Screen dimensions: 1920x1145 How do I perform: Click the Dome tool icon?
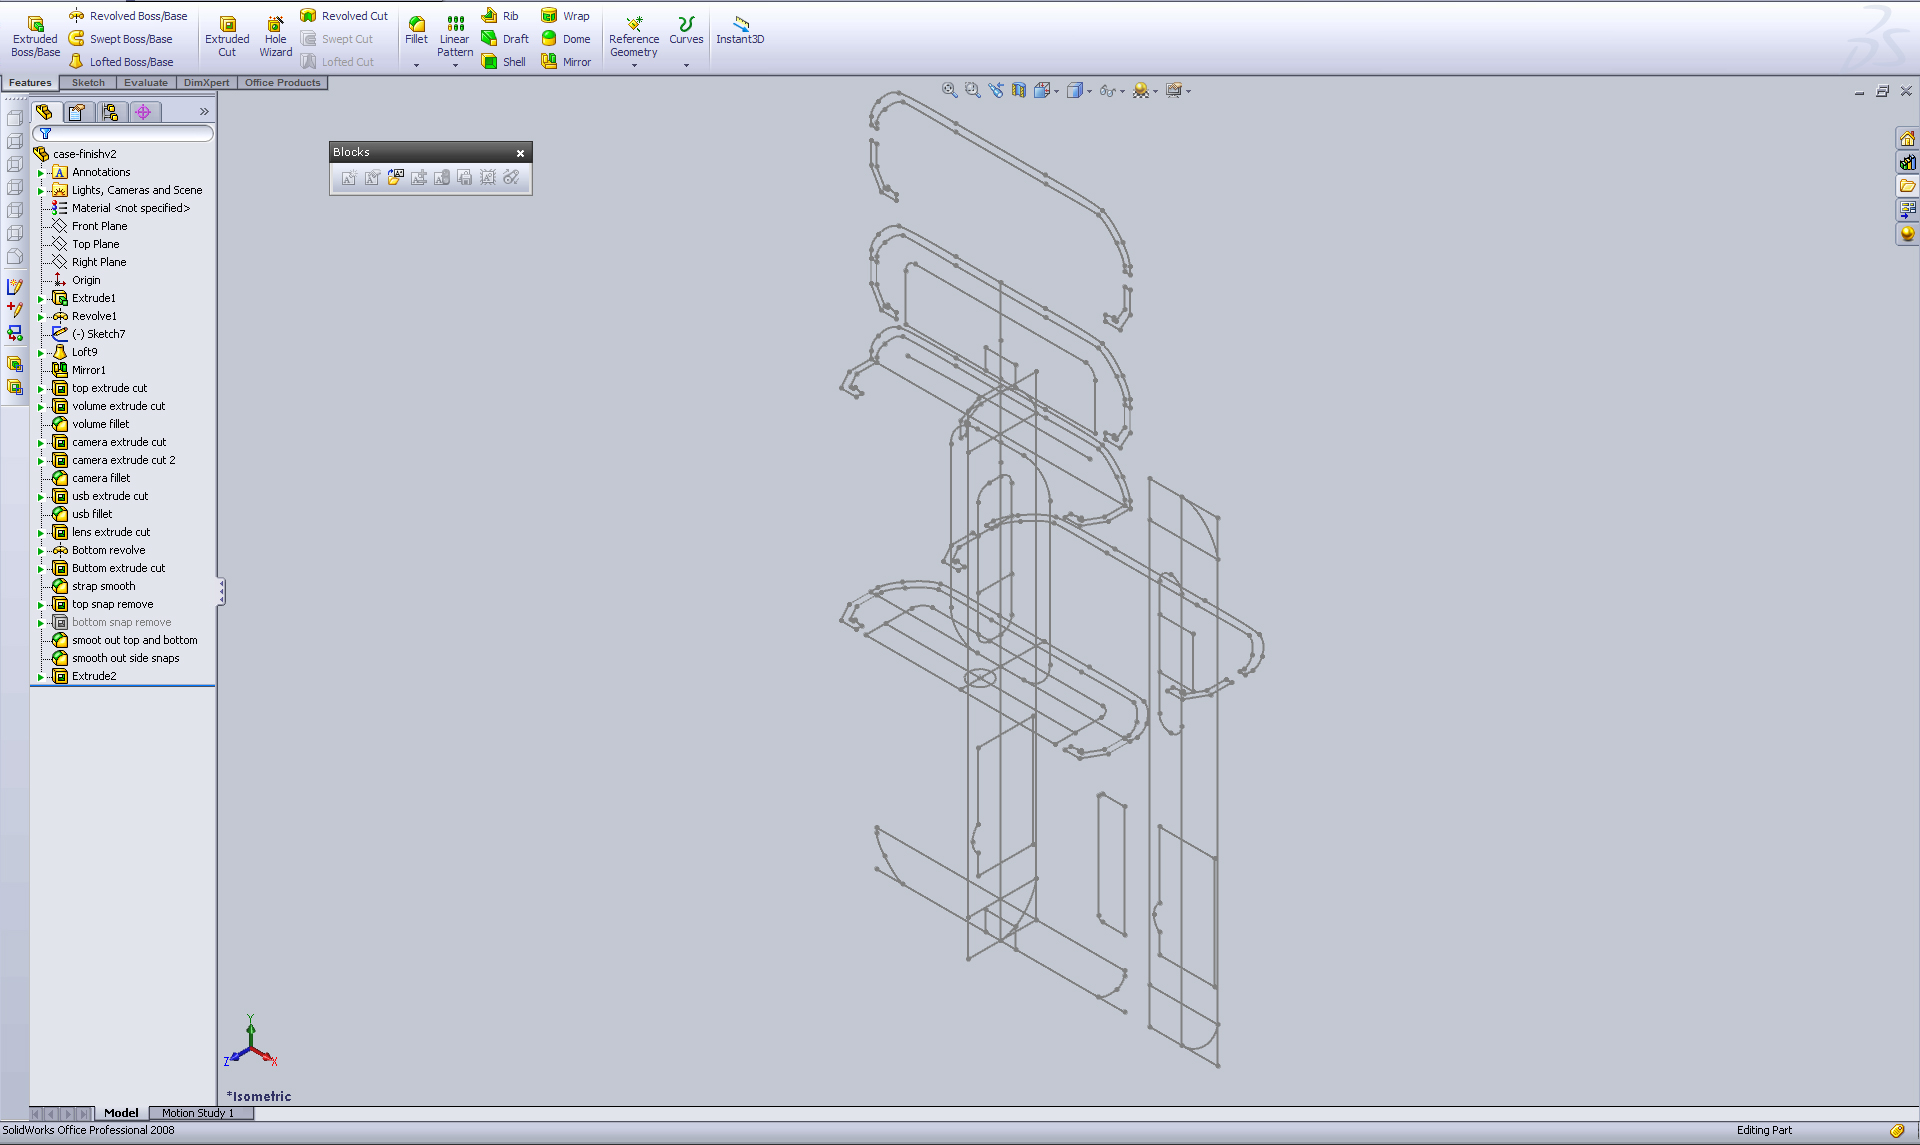(x=549, y=38)
